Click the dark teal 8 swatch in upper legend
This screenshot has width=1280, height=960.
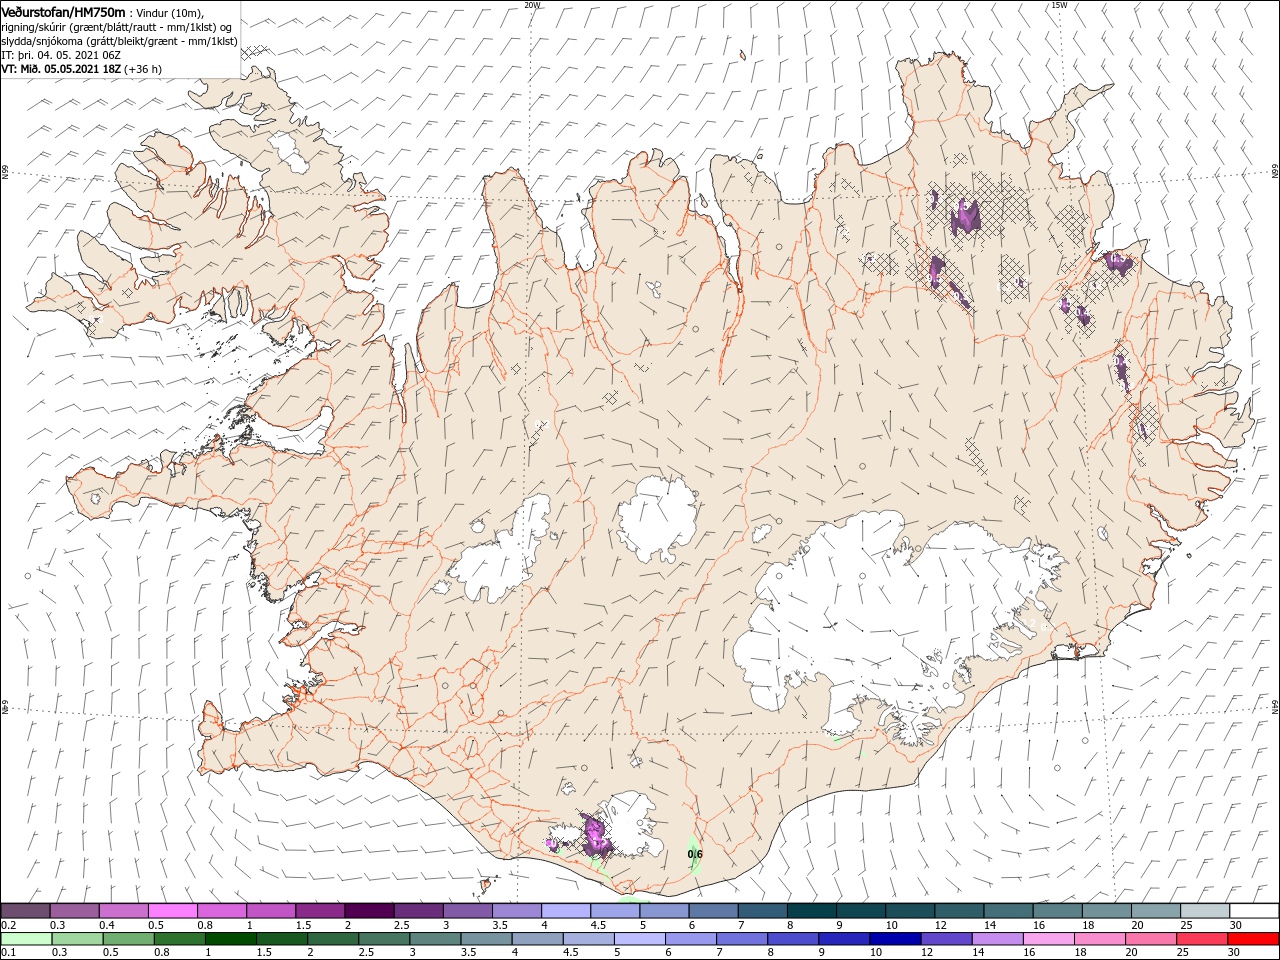(812, 911)
